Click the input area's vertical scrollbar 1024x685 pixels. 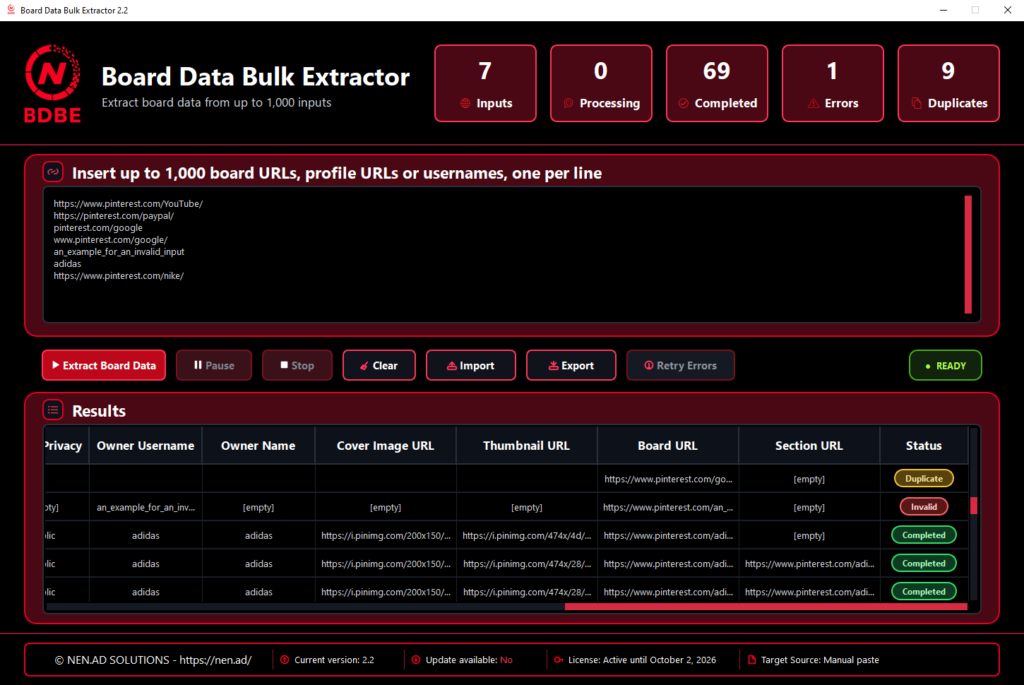click(968, 254)
